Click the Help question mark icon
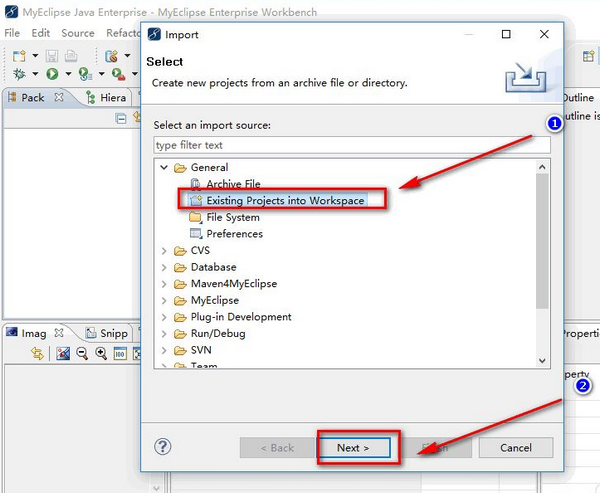 point(164,447)
